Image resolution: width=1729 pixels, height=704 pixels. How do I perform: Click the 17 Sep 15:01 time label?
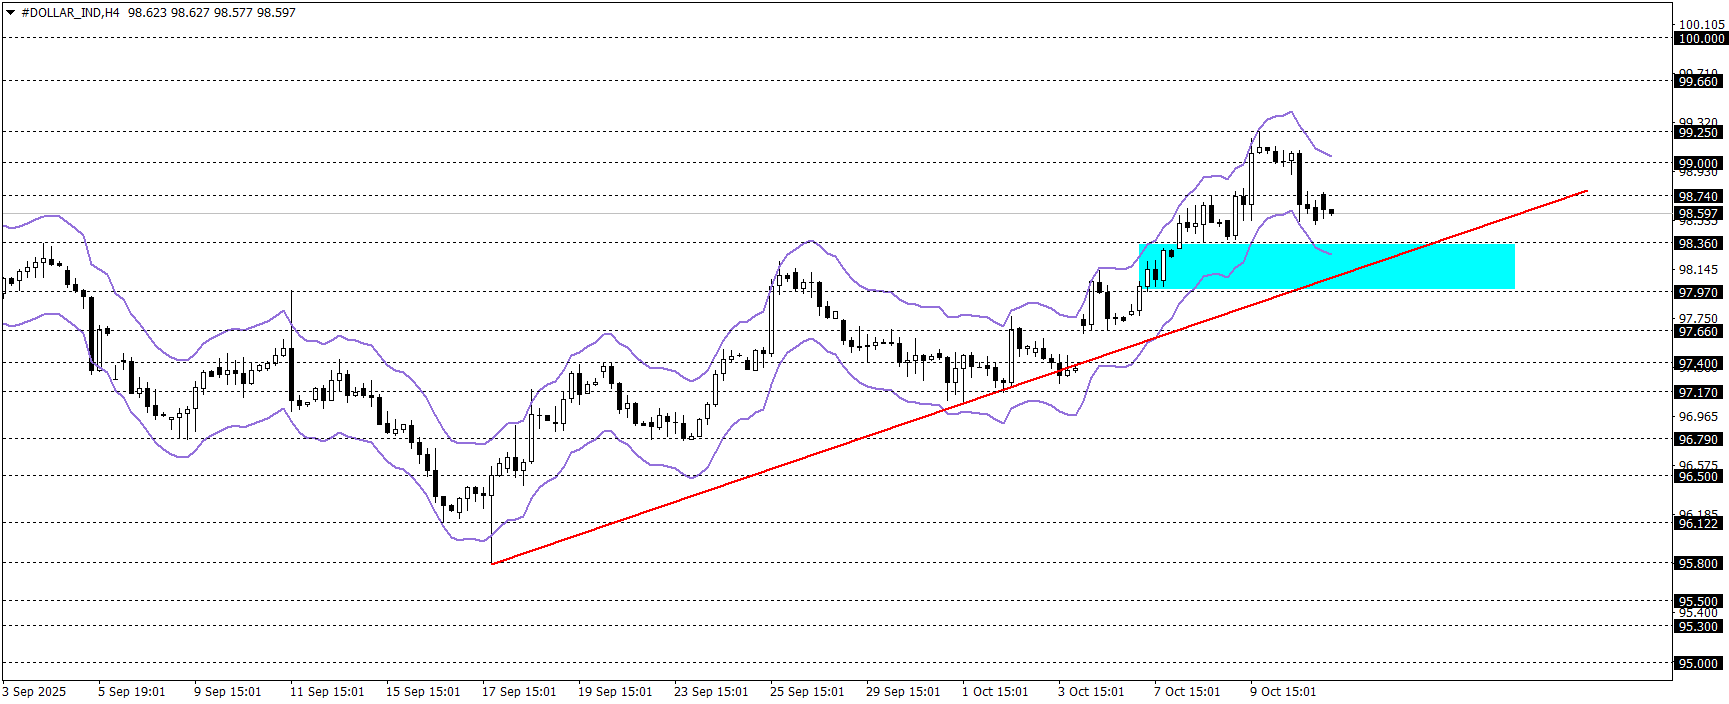coord(519,692)
